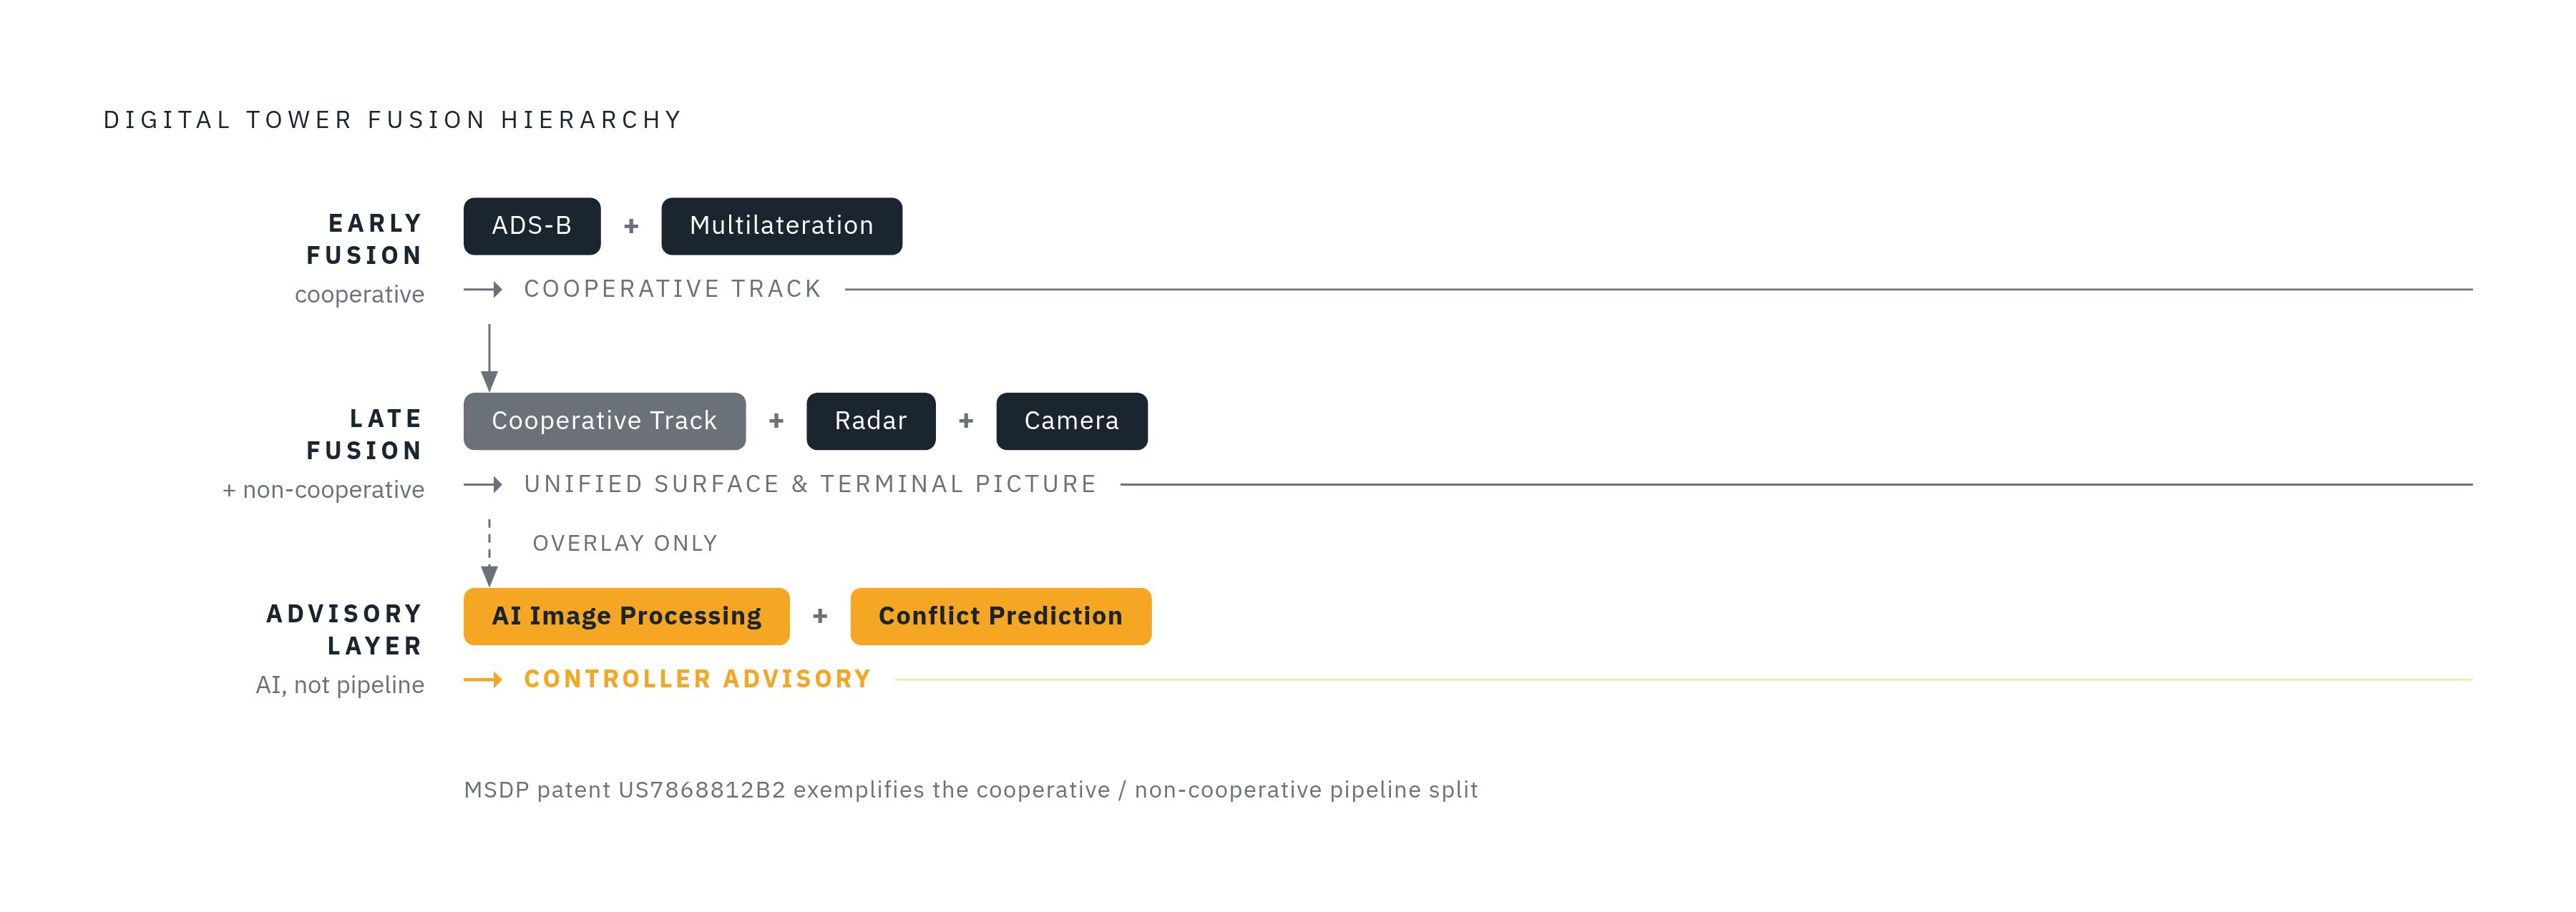Click the arrow before COOPERATIVE TRACK label

[x=483, y=290]
